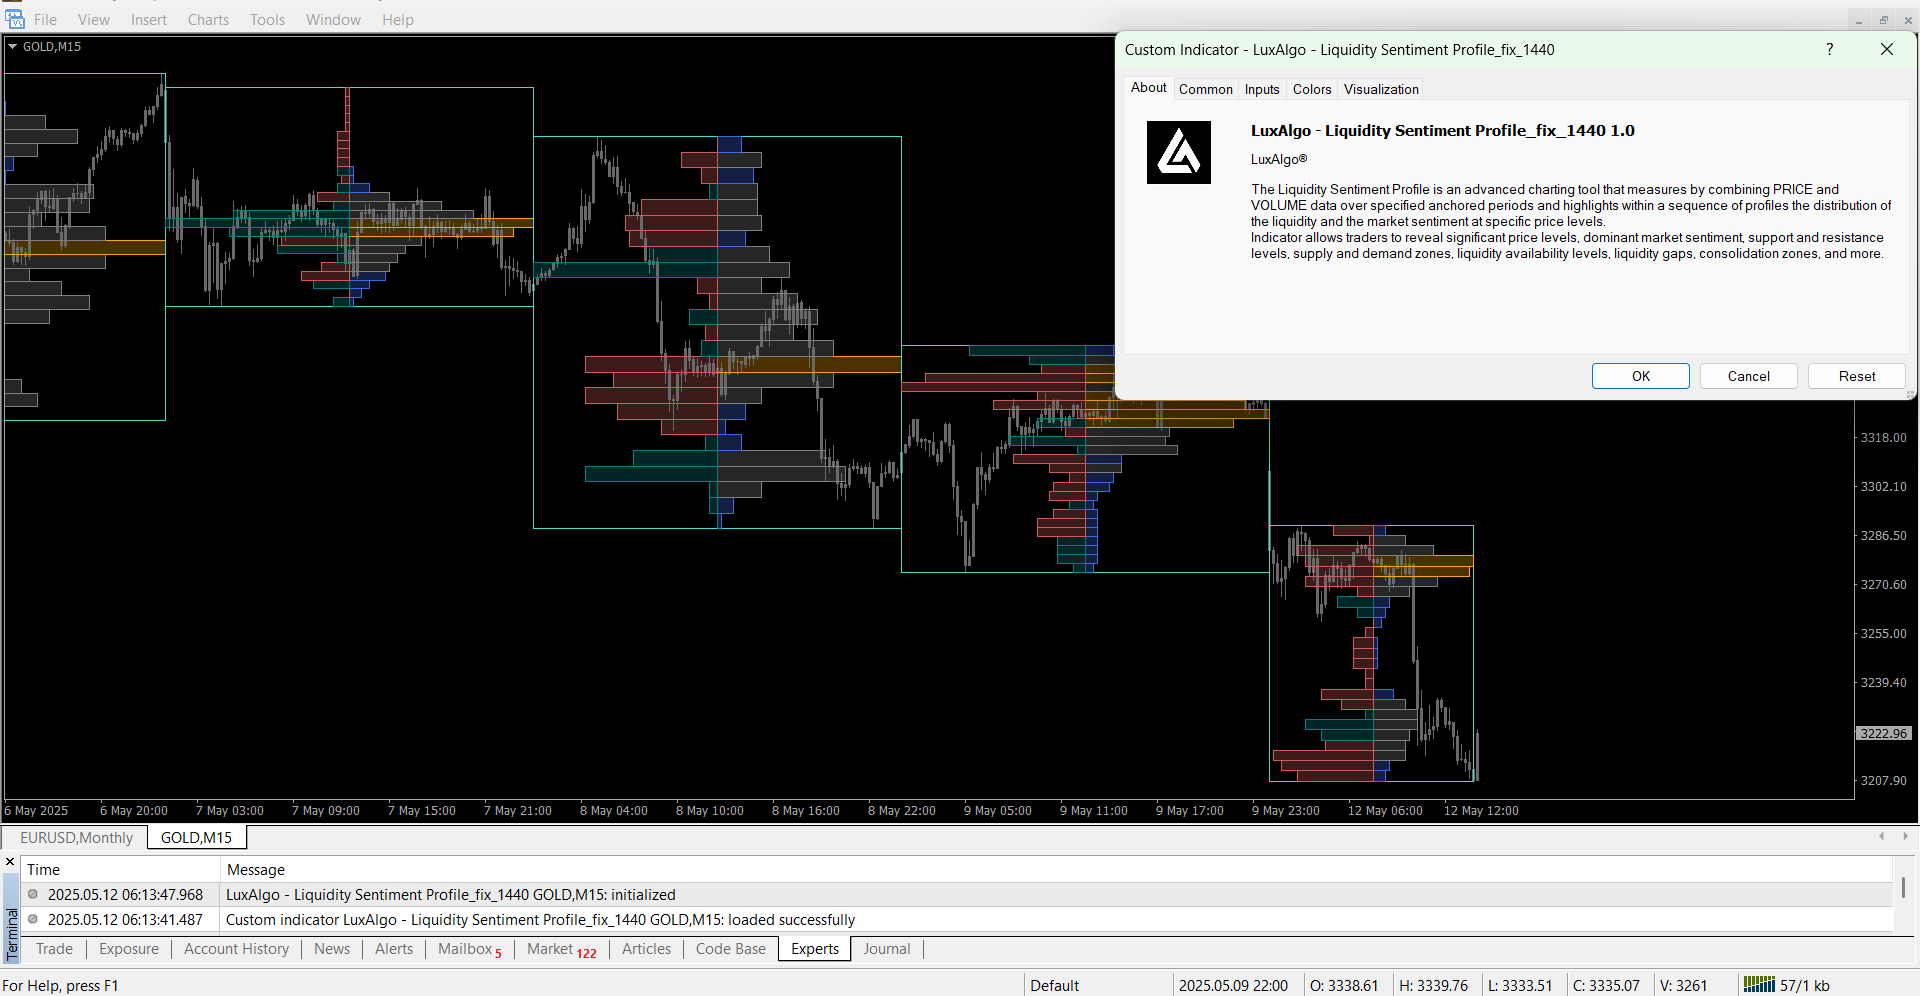
Task: Click the connection signal bars in the status bar
Action: pos(1758,985)
